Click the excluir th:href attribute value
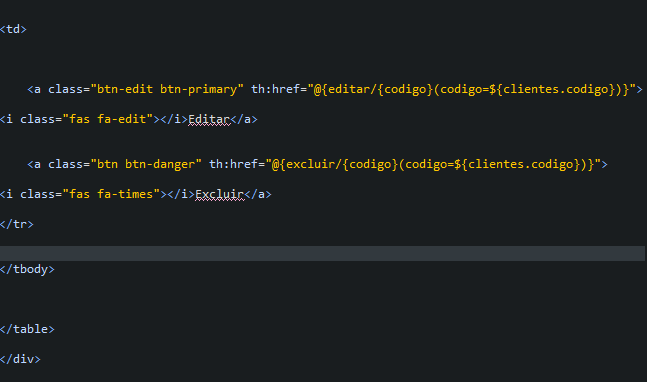Viewport: 647px width, 382px height. tap(433, 164)
